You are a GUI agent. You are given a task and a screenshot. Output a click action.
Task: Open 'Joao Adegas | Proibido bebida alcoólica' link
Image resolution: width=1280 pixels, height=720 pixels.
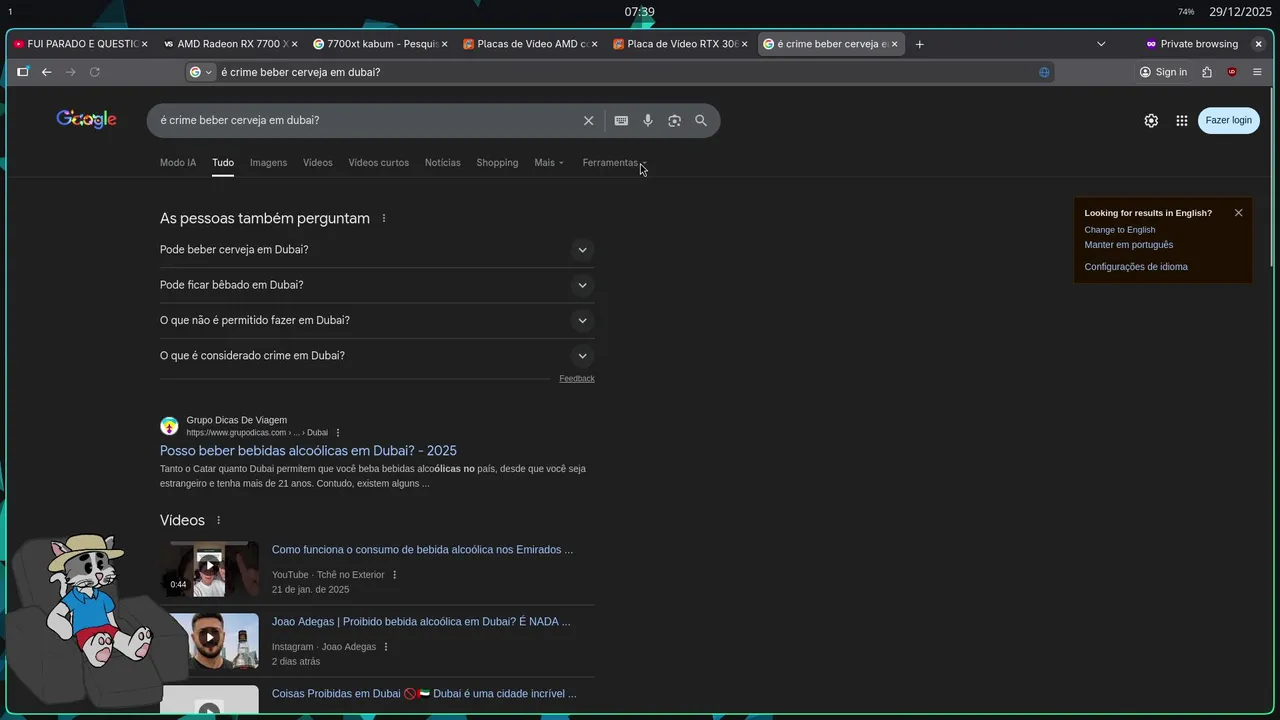[x=421, y=622]
